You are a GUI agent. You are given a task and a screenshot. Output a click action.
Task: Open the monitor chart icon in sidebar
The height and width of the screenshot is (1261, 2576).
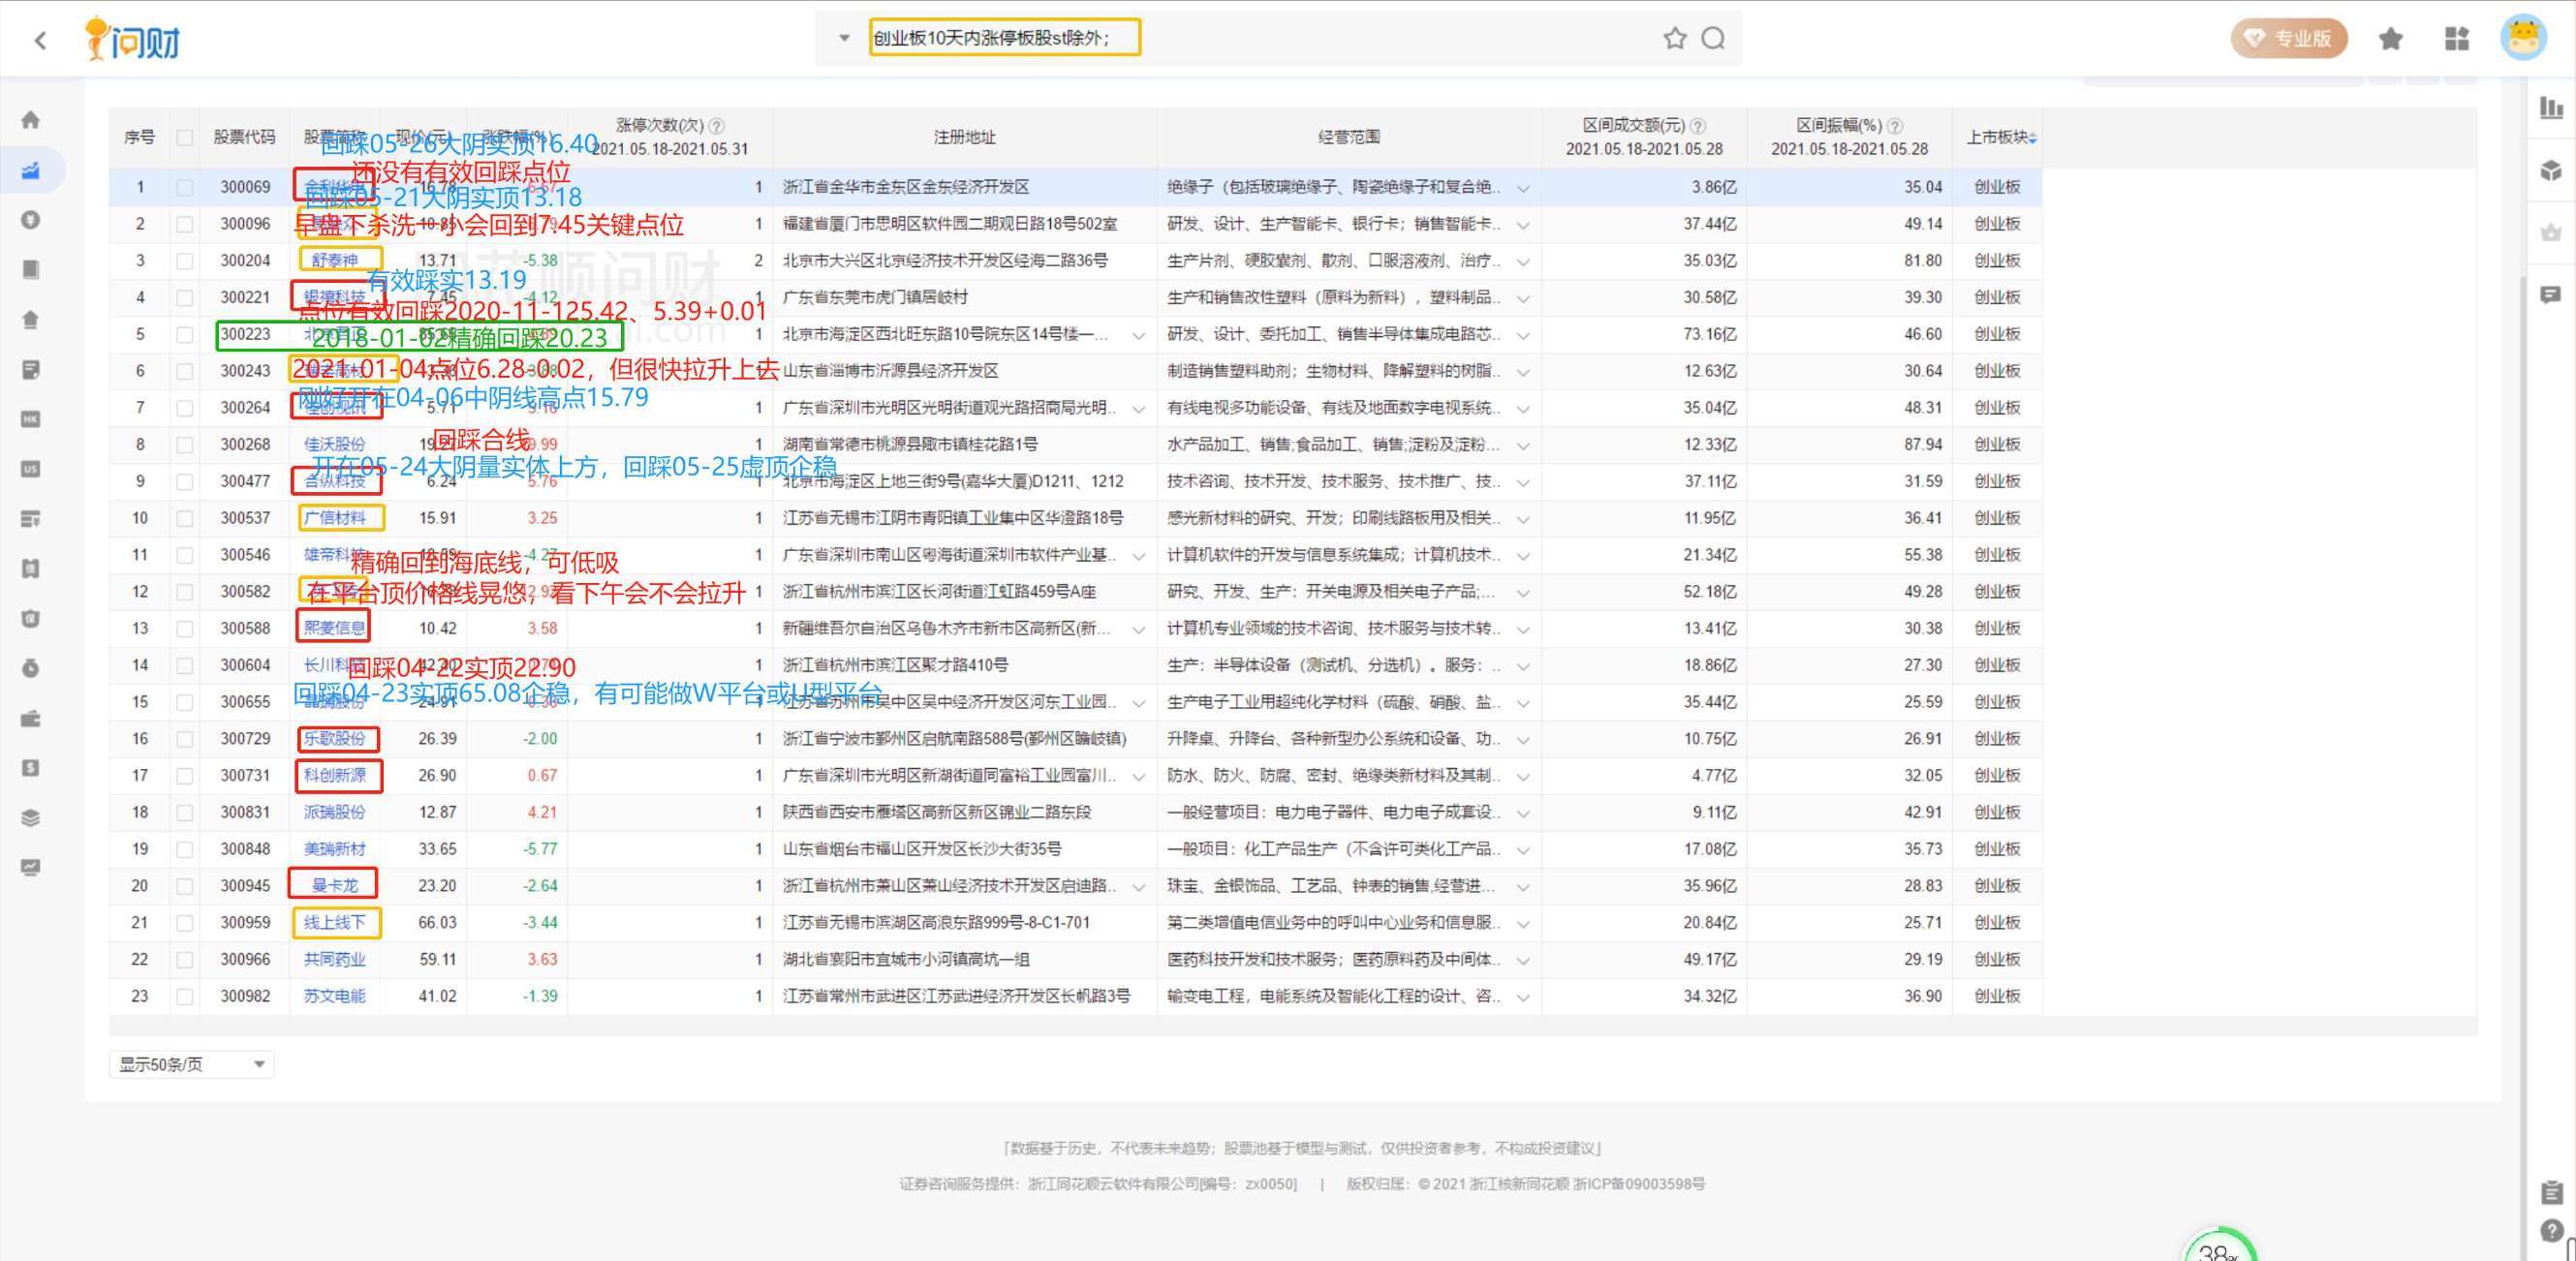click(31, 867)
